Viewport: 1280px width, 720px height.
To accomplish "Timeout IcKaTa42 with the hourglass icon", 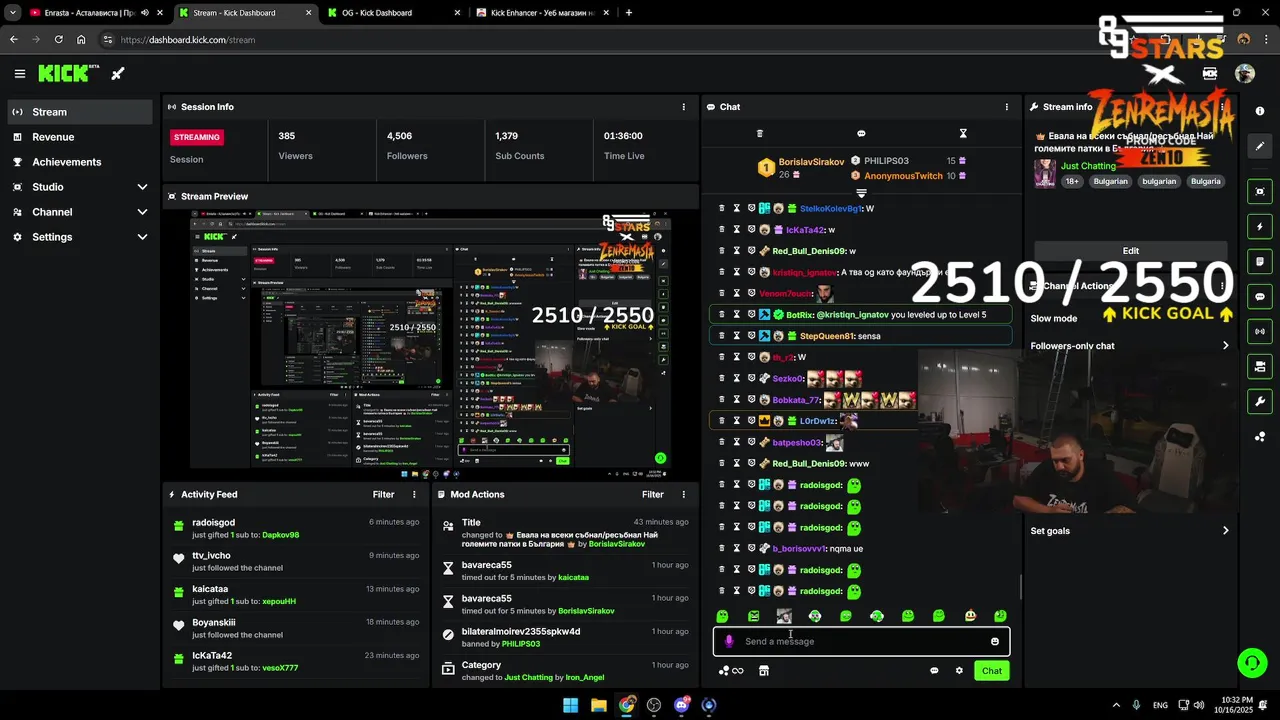I will (737, 230).
